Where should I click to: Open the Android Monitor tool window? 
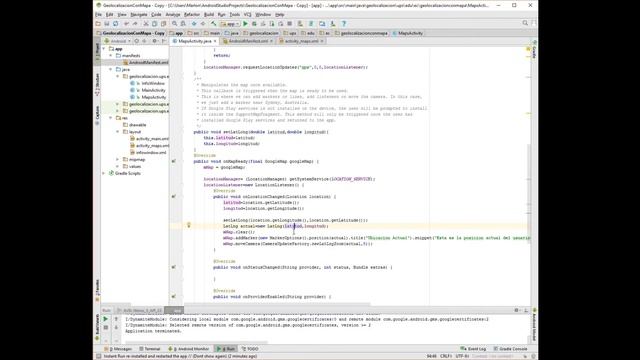(x=189, y=349)
